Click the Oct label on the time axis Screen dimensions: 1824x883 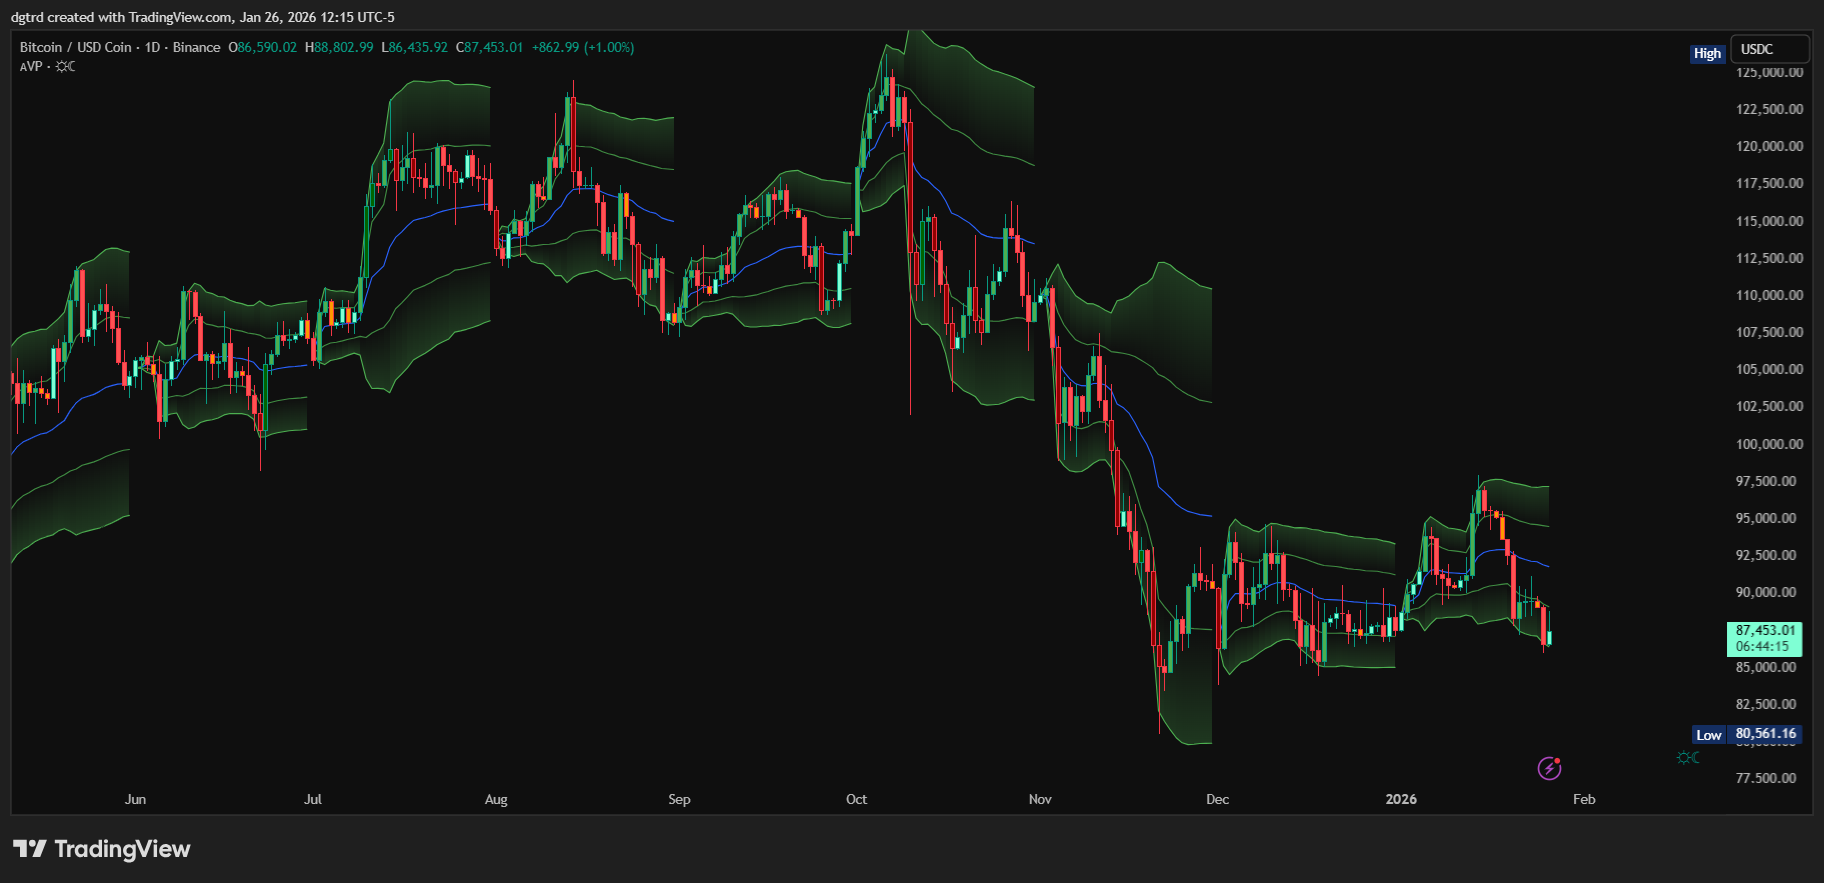(x=857, y=799)
